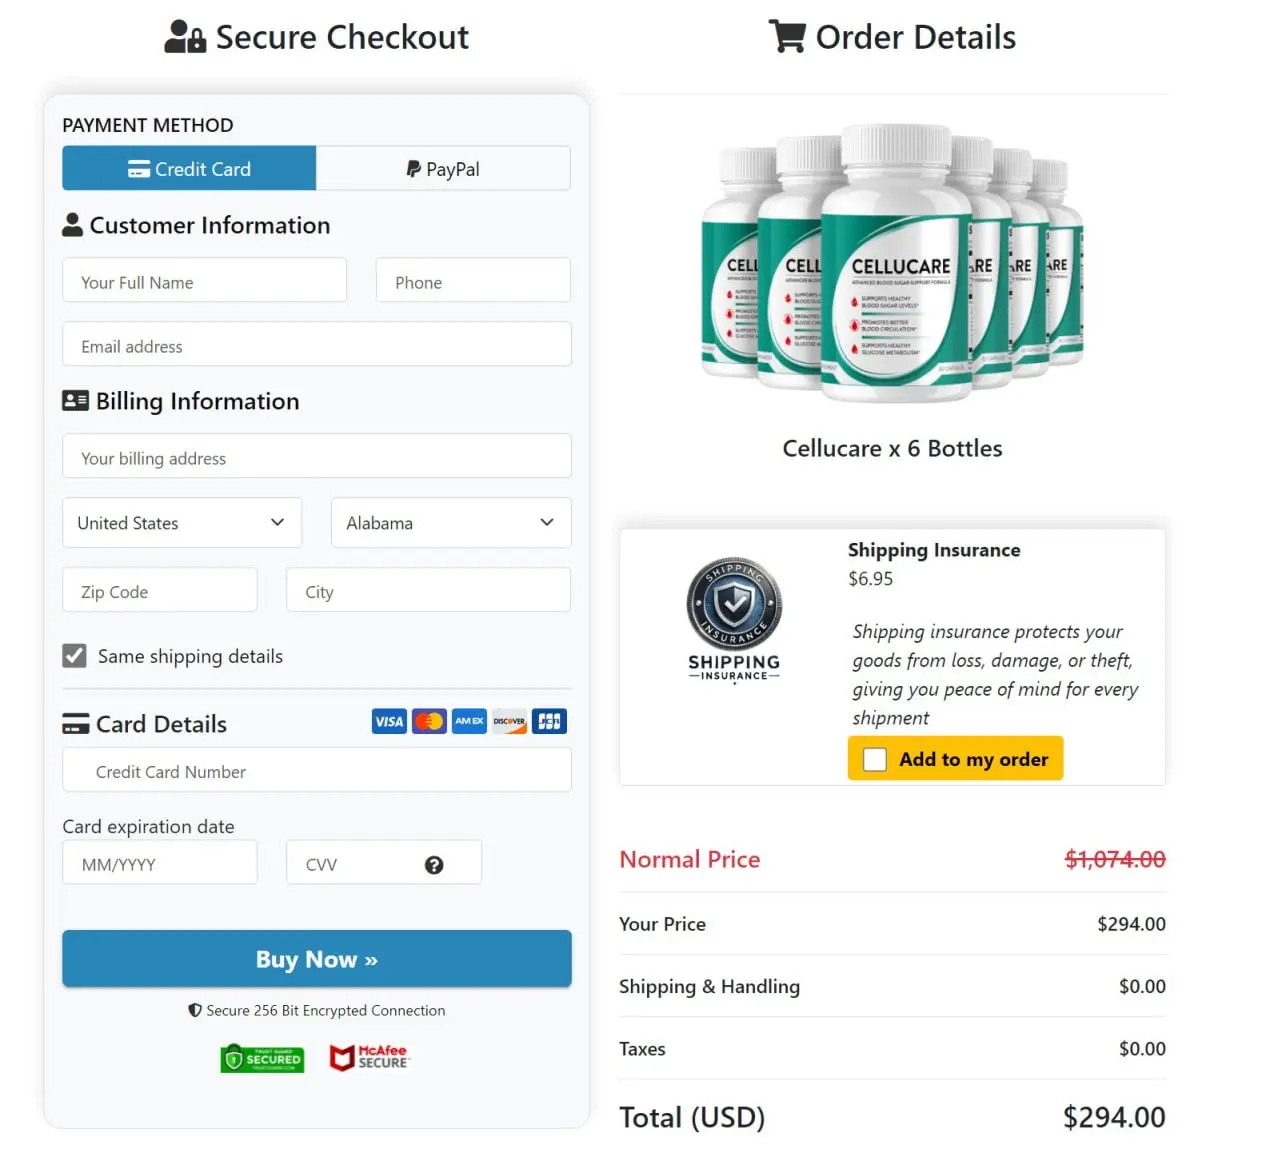
Task: Open the Alabama state dropdown
Action: pyautogui.click(x=450, y=522)
